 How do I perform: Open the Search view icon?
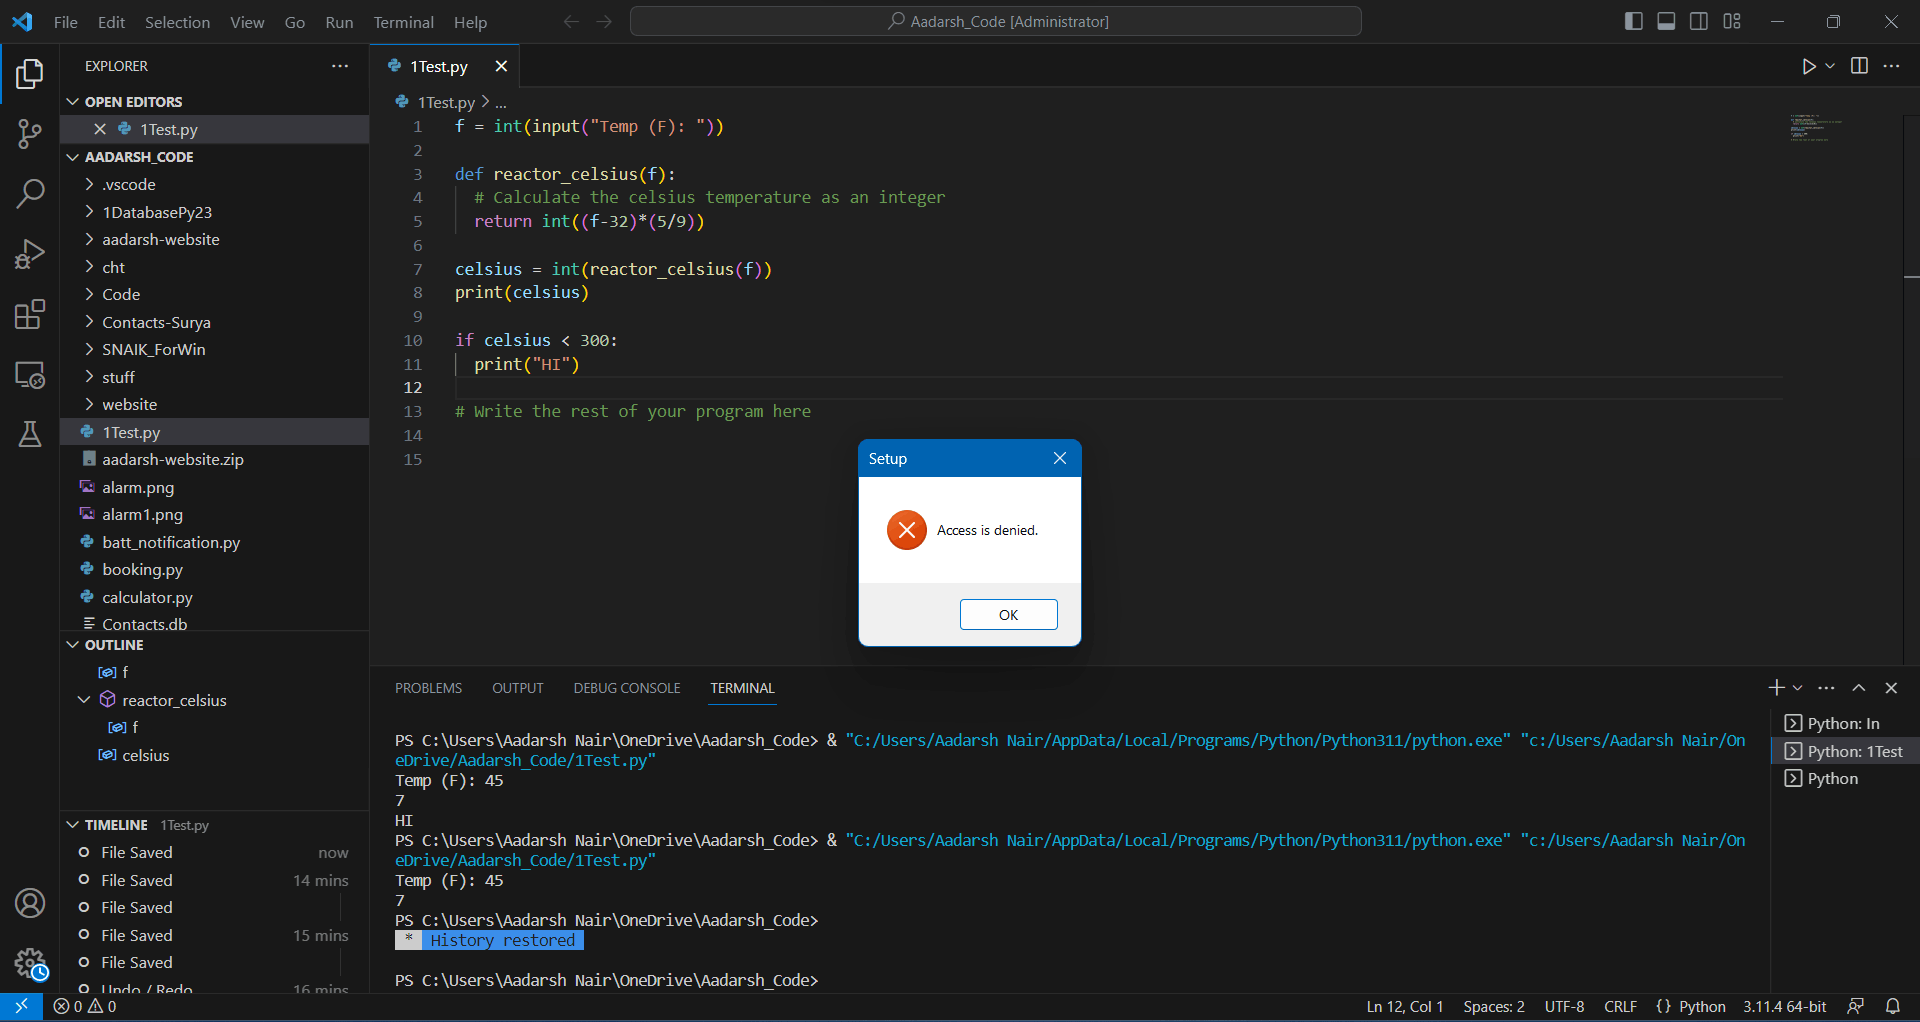(x=30, y=194)
